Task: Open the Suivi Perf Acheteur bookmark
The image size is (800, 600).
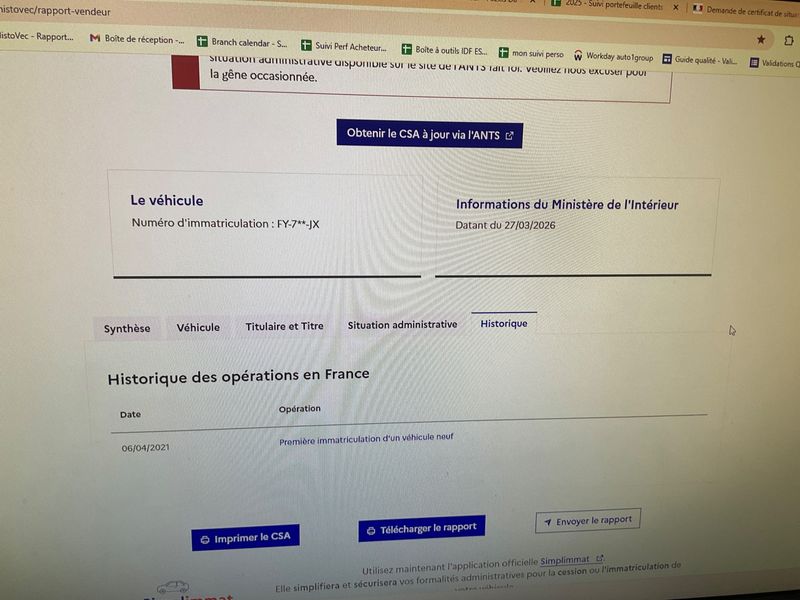Action: [344, 46]
